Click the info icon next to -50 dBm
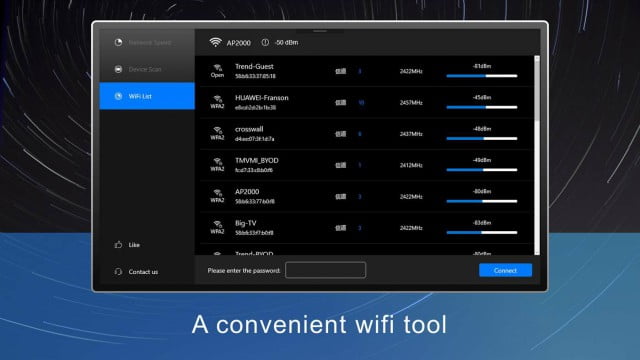The image size is (640, 360). click(x=265, y=42)
